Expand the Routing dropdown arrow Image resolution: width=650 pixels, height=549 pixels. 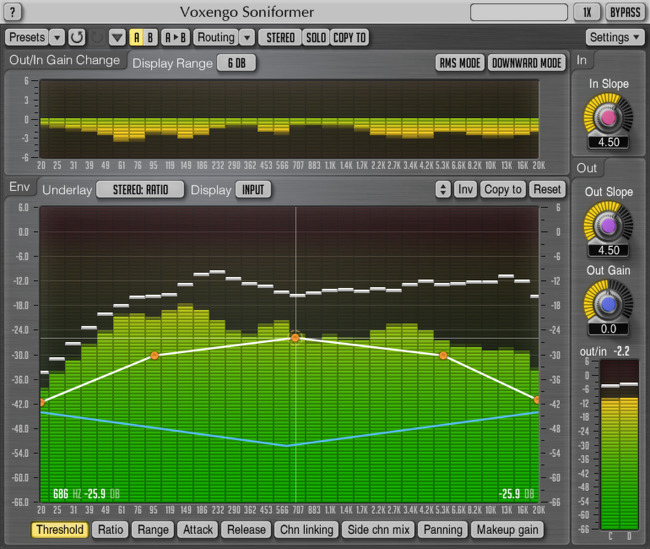pos(247,38)
